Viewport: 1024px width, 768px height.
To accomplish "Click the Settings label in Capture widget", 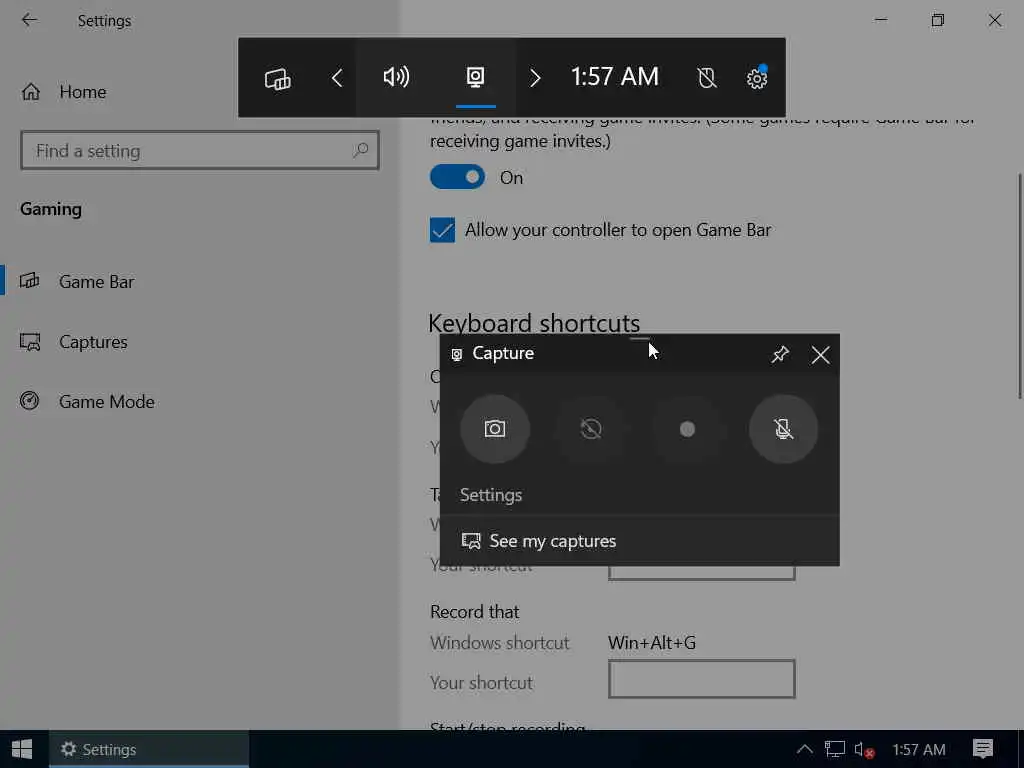I will point(490,495).
